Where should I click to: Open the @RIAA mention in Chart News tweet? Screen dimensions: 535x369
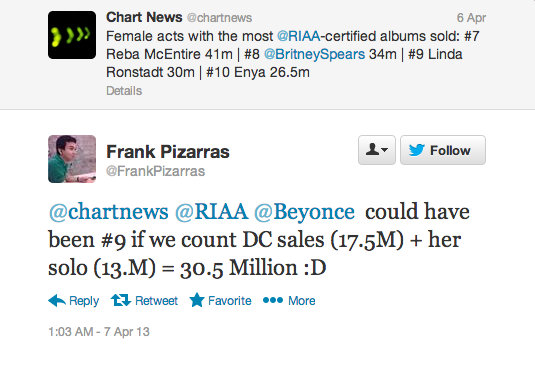coord(299,36)
